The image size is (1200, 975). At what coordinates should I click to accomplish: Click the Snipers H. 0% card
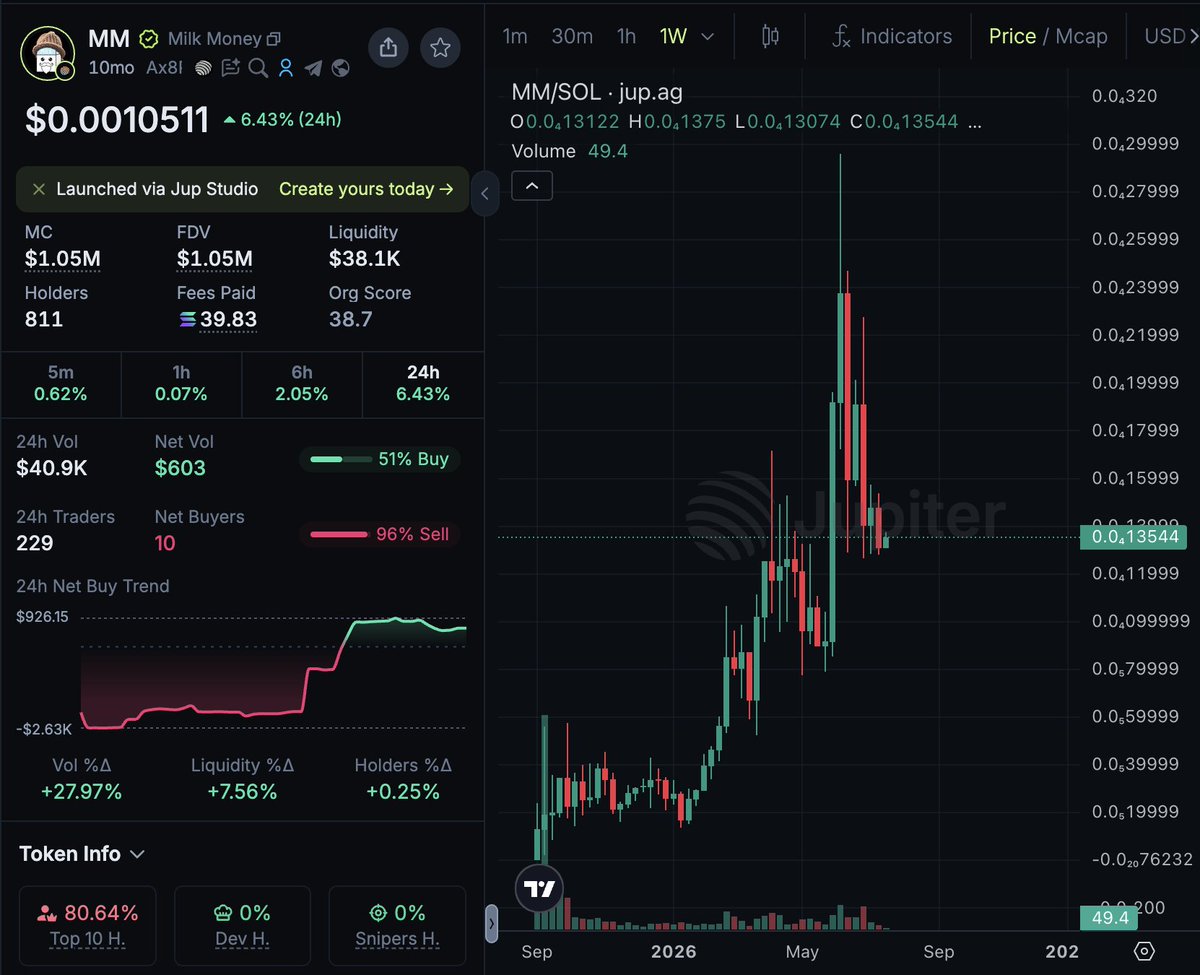(397, 924)
